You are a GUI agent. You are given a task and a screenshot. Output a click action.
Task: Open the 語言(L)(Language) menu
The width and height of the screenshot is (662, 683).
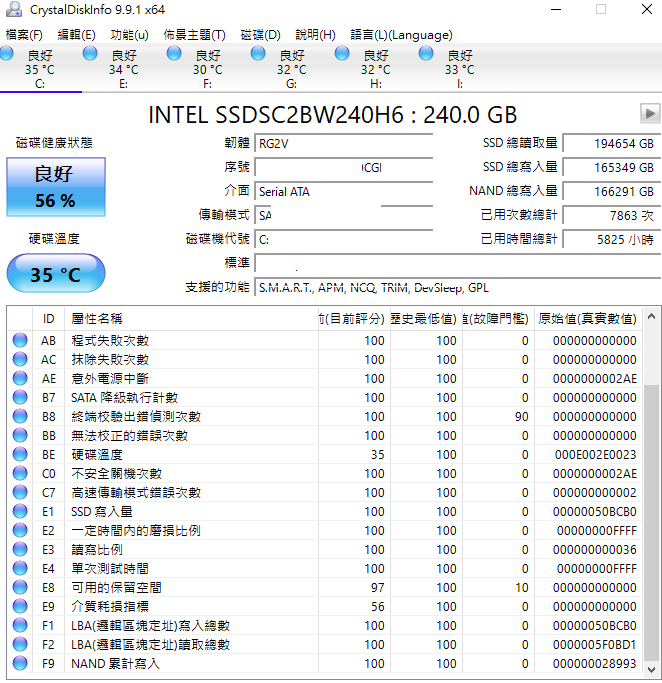(401, 35)
